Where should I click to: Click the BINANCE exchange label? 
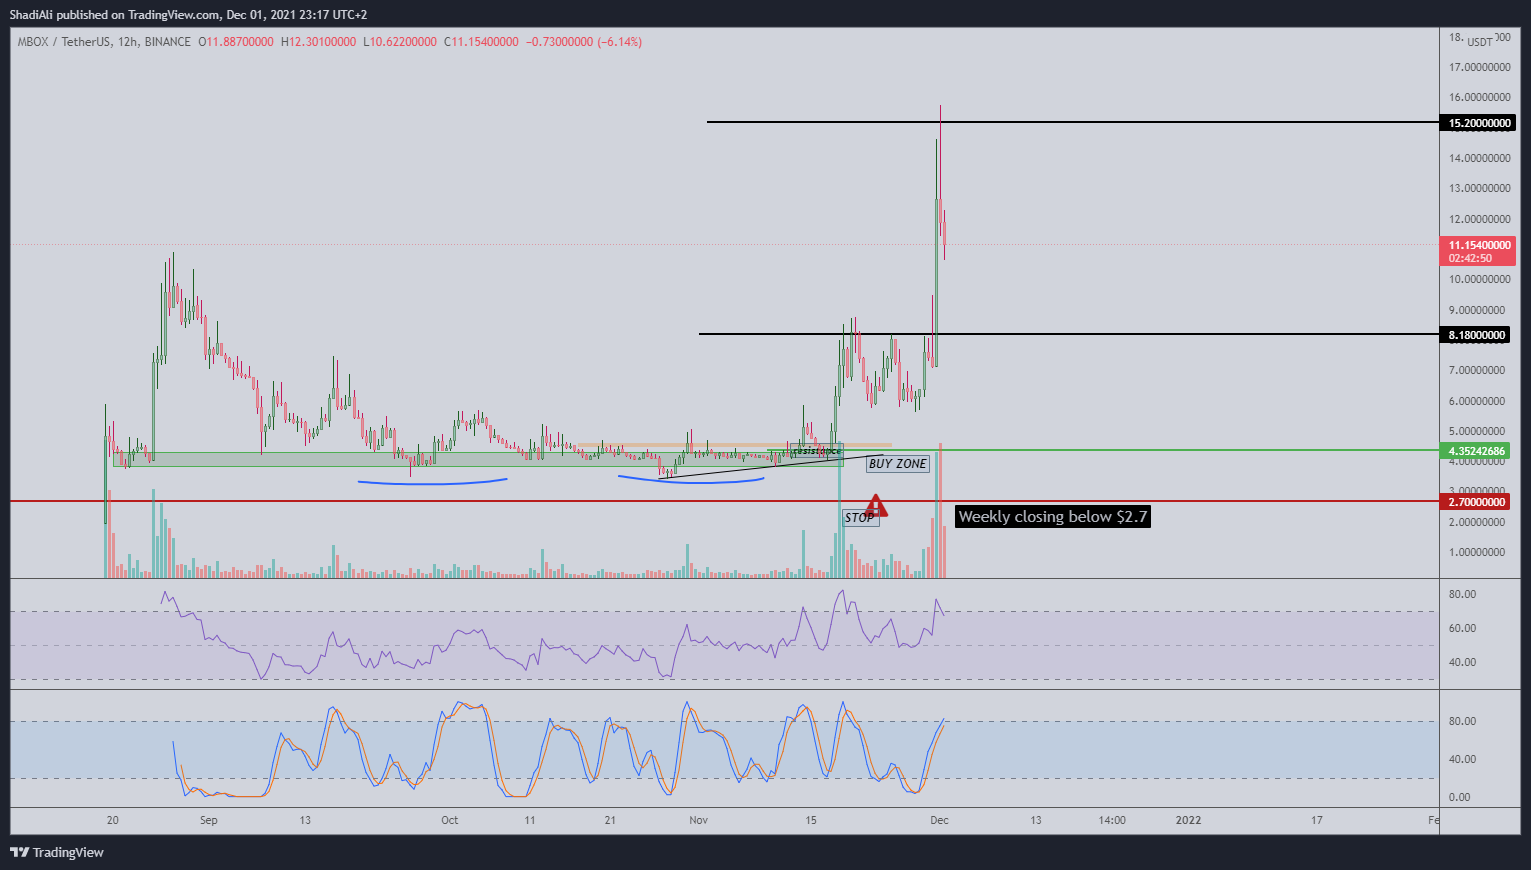(168, 42)
